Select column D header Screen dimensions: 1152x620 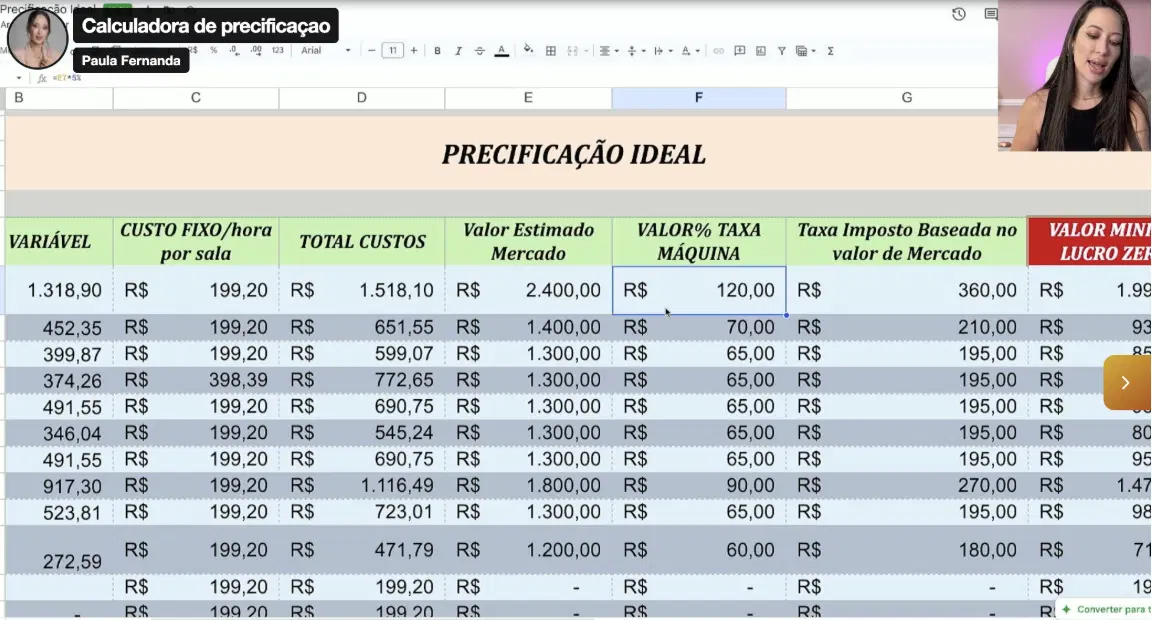pyautogui.click(x=361, y=98)
